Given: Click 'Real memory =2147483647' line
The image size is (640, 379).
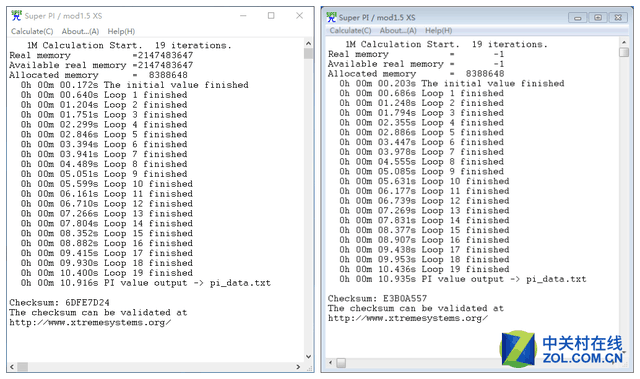Looking at the screenshot, I should coord(101,55).
